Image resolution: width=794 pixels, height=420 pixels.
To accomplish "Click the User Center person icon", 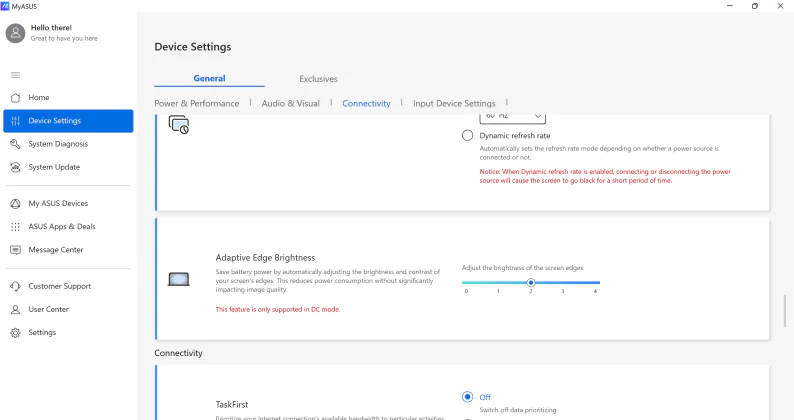I will tap(16, 310).
